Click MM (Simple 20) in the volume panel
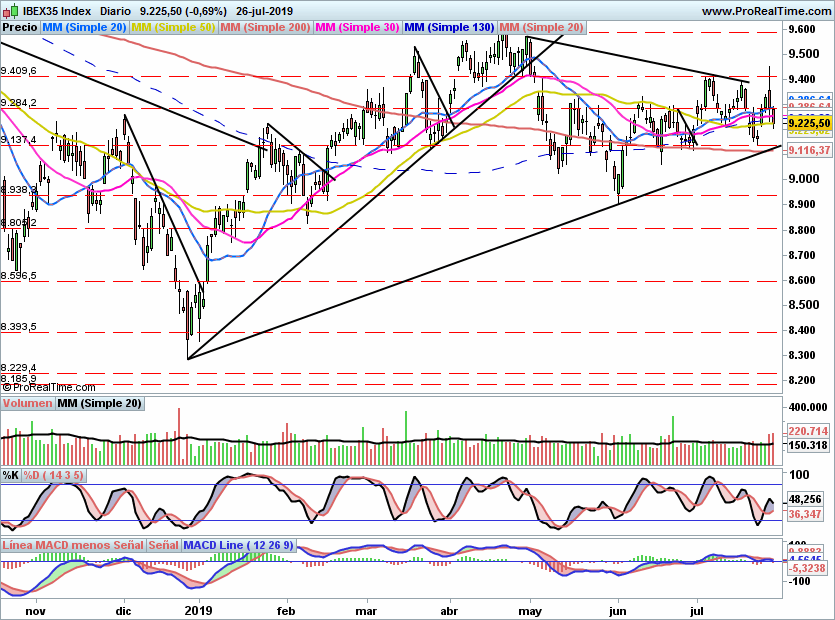The width and height of the screenshot is (835, 620). click(x=100, y=403)
